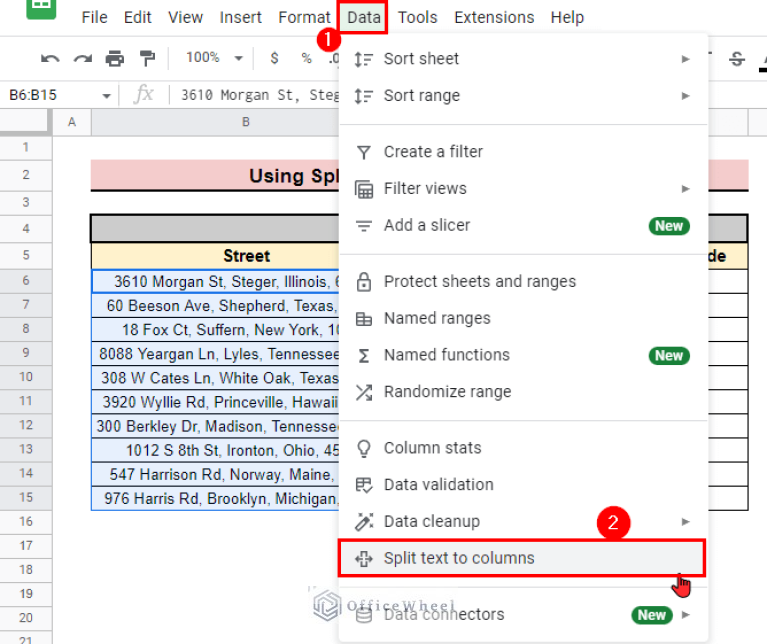Expand Filter views submenu arrow

click(x=686, y=189)
